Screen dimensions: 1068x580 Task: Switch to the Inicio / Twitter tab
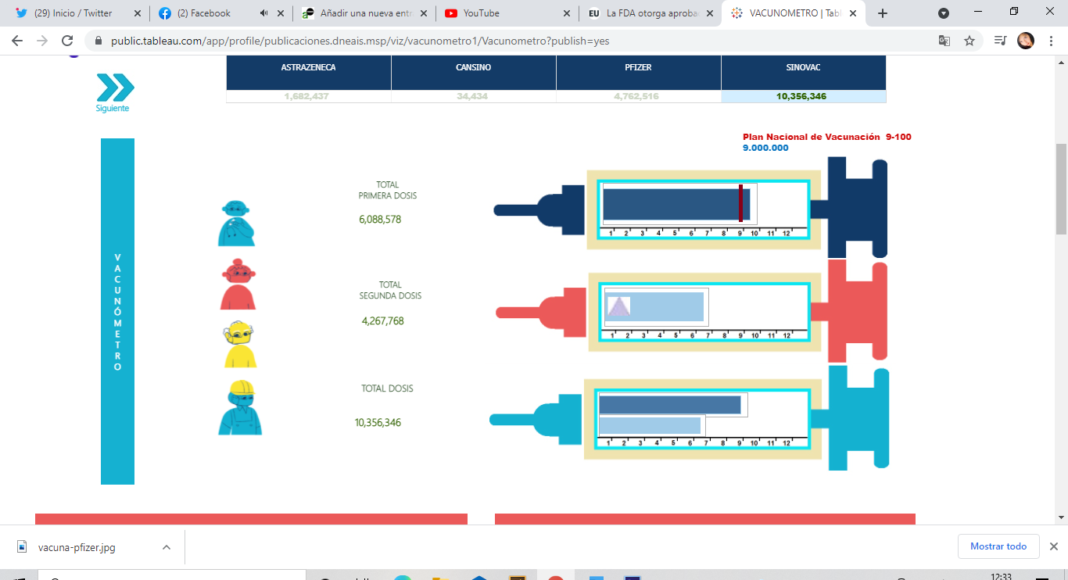72,13
